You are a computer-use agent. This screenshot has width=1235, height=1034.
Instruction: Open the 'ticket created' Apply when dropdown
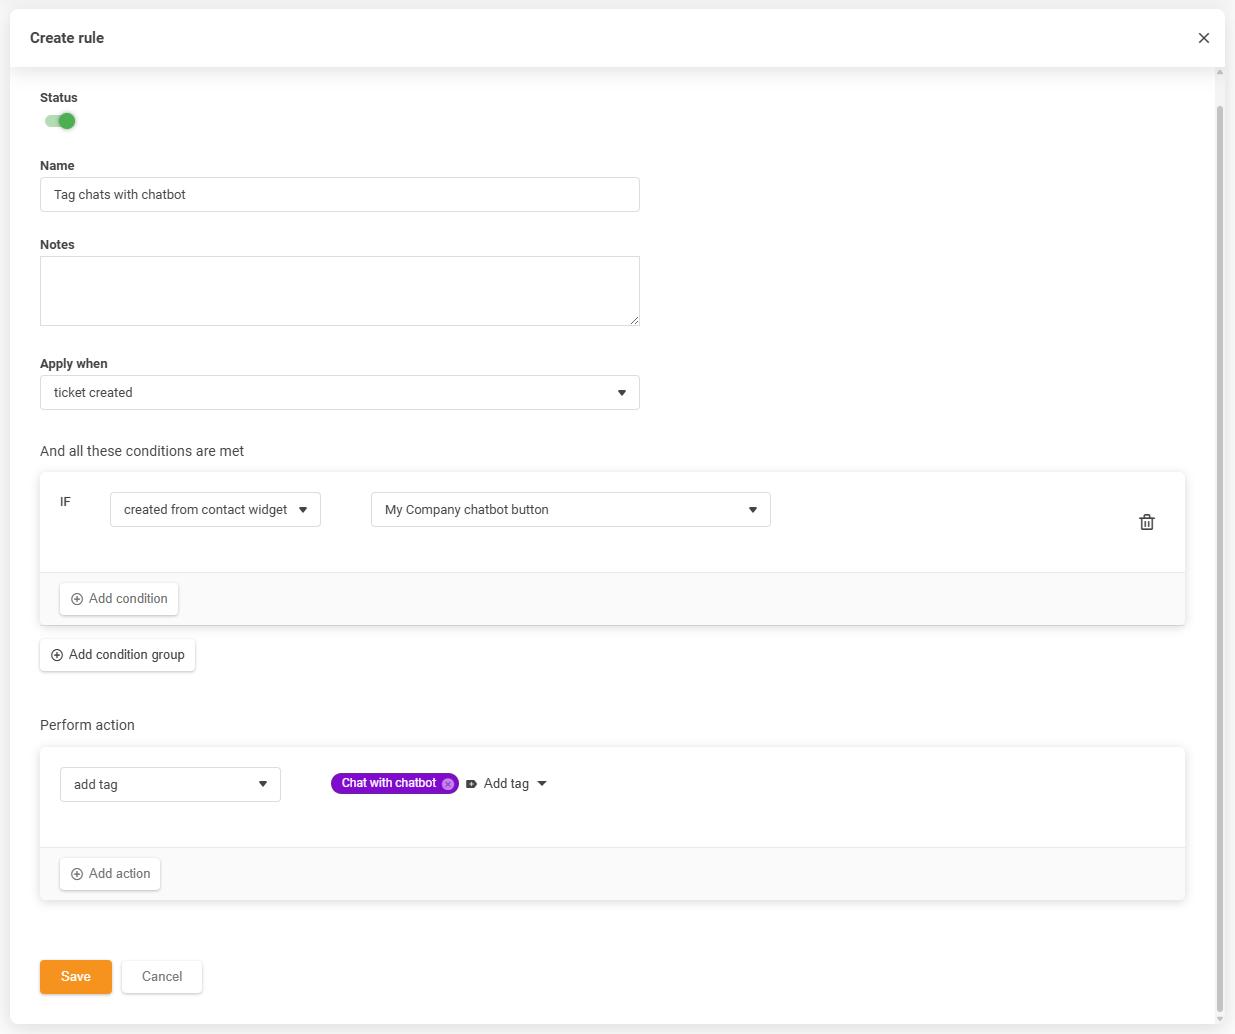340,393
